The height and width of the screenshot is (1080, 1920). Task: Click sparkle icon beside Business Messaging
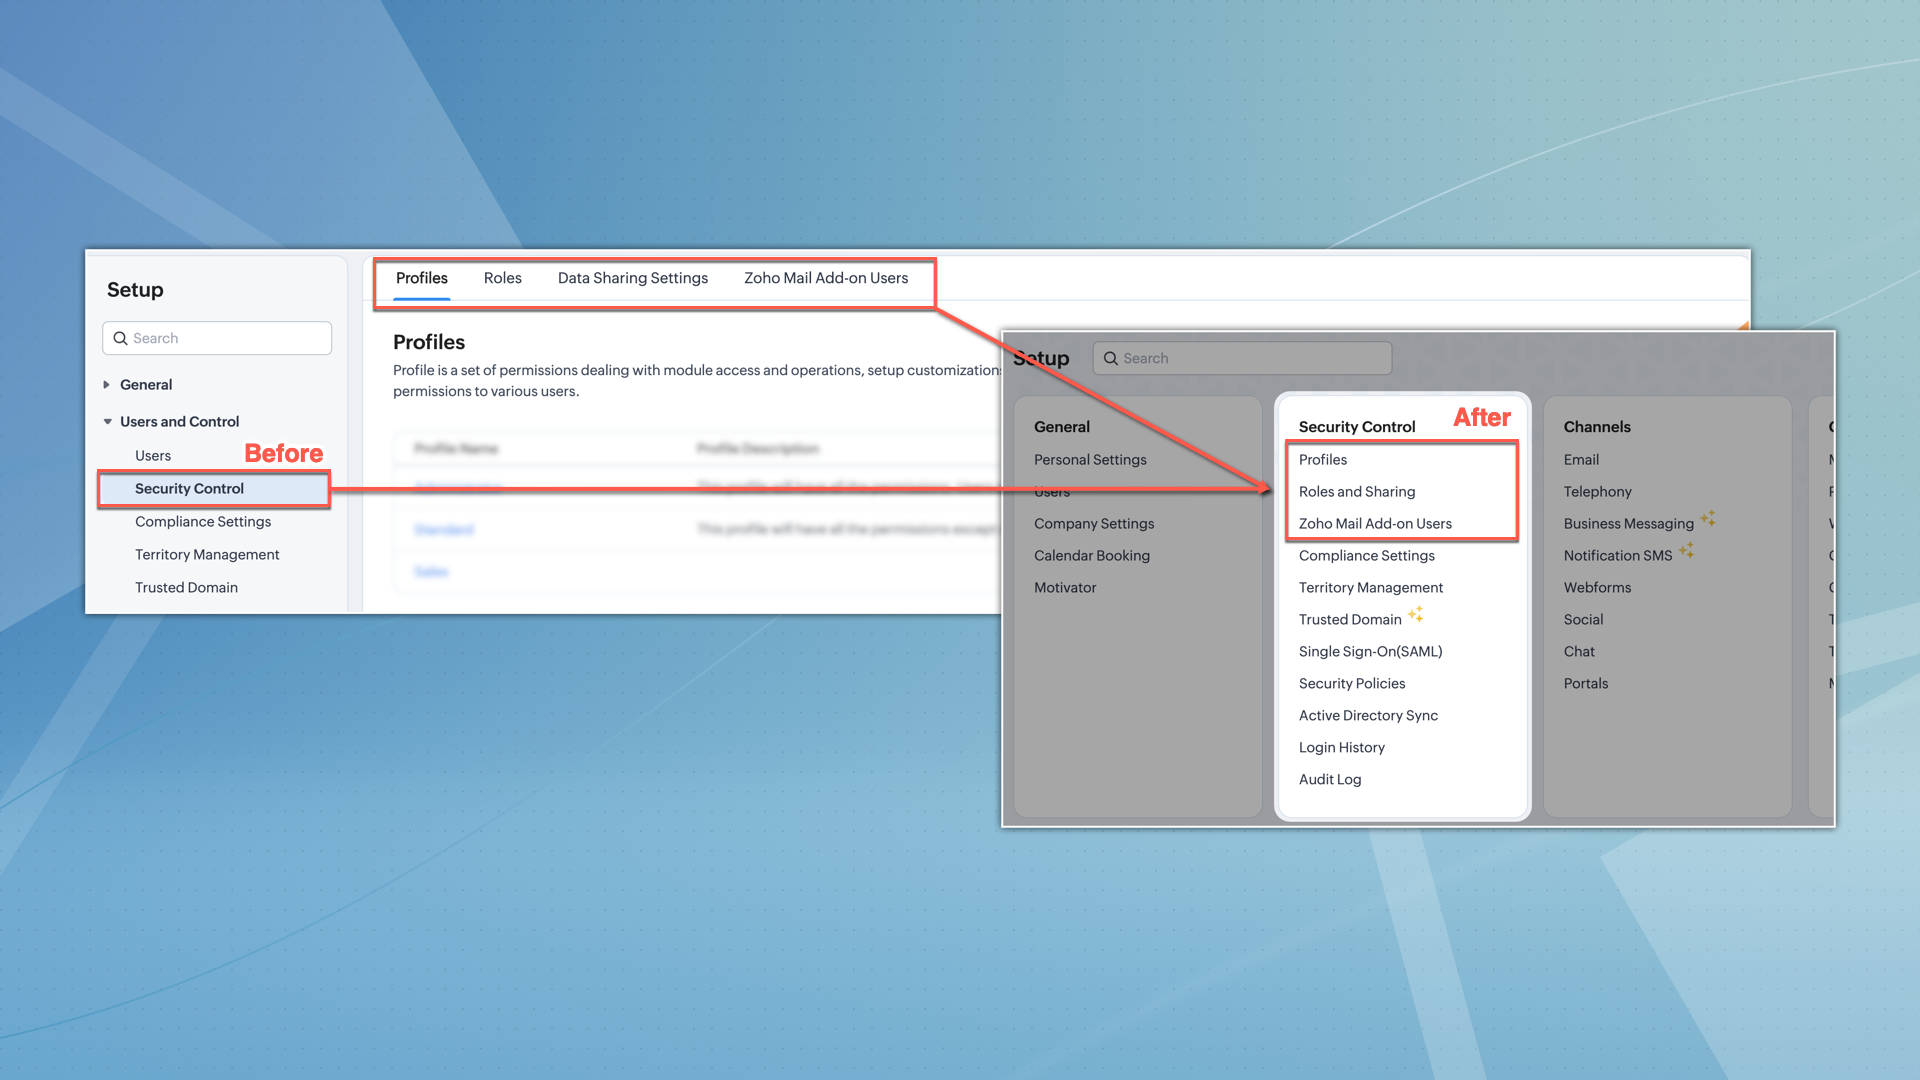click(1708, 518)
